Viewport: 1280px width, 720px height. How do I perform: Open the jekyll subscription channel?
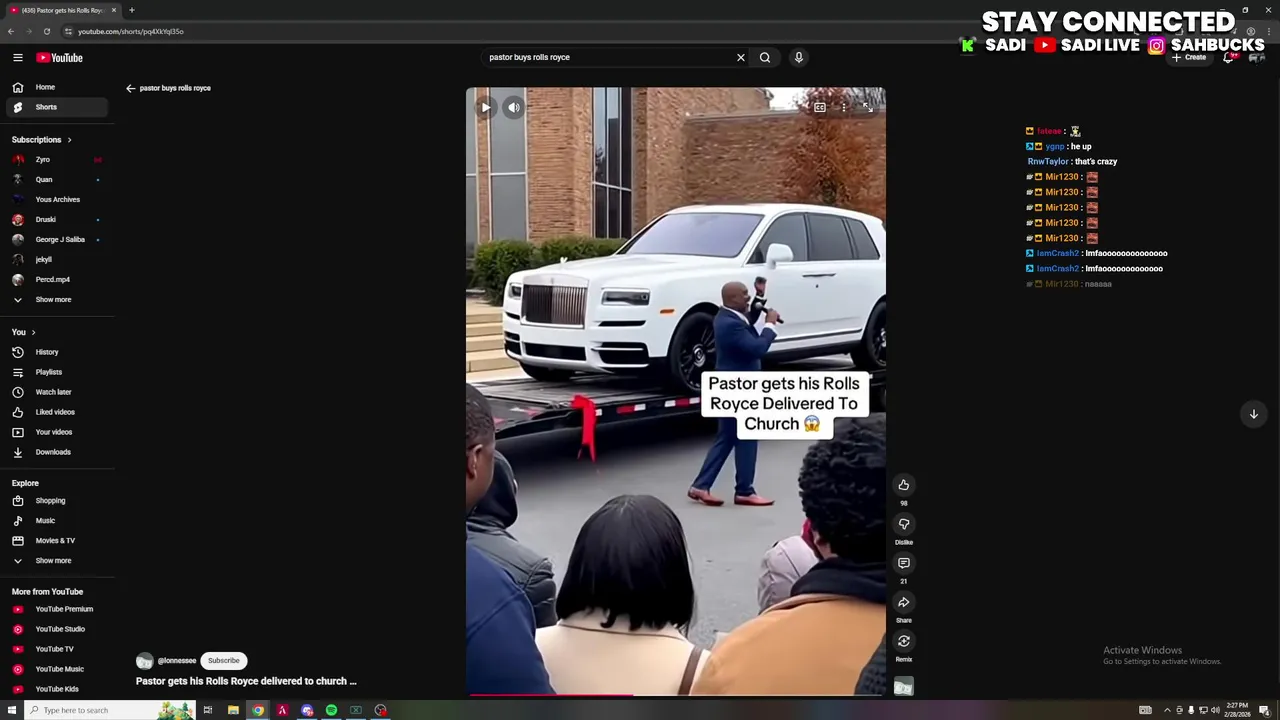57,260
